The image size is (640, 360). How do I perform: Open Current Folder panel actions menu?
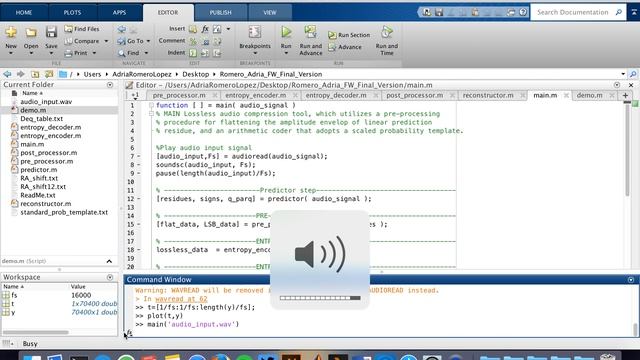110,85
